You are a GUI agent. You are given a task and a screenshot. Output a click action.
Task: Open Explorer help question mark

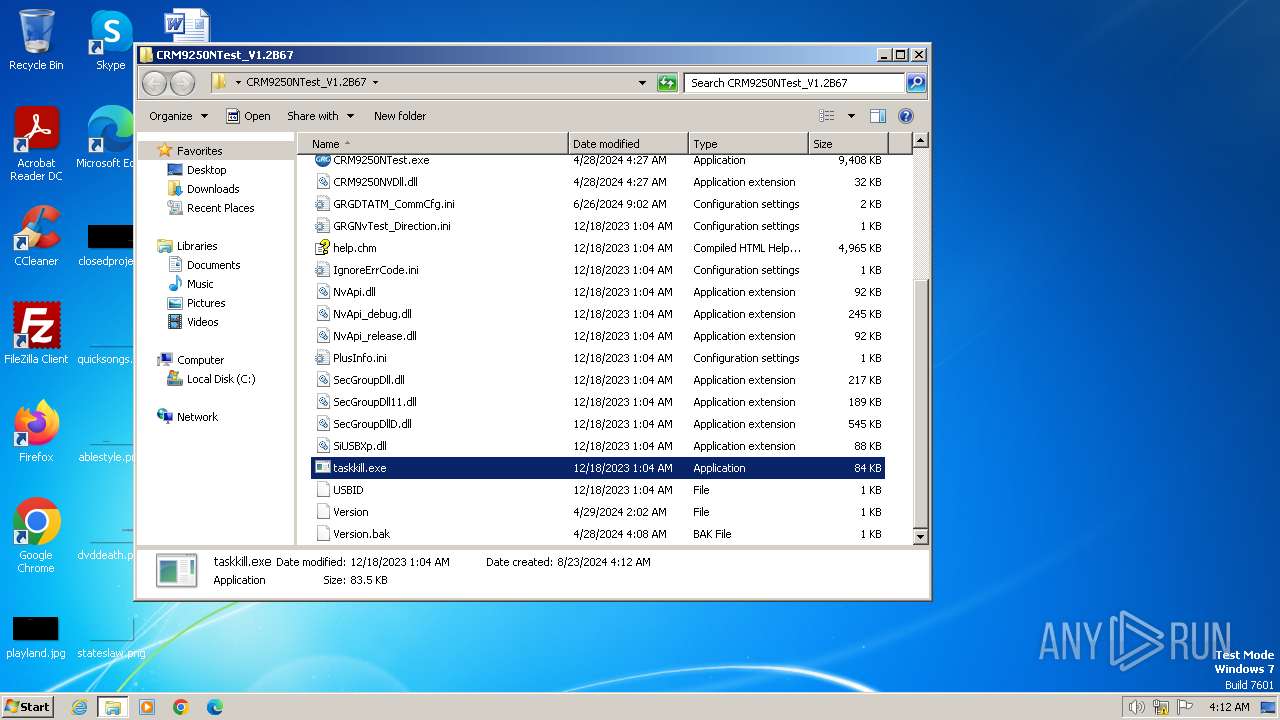(906, 116)
